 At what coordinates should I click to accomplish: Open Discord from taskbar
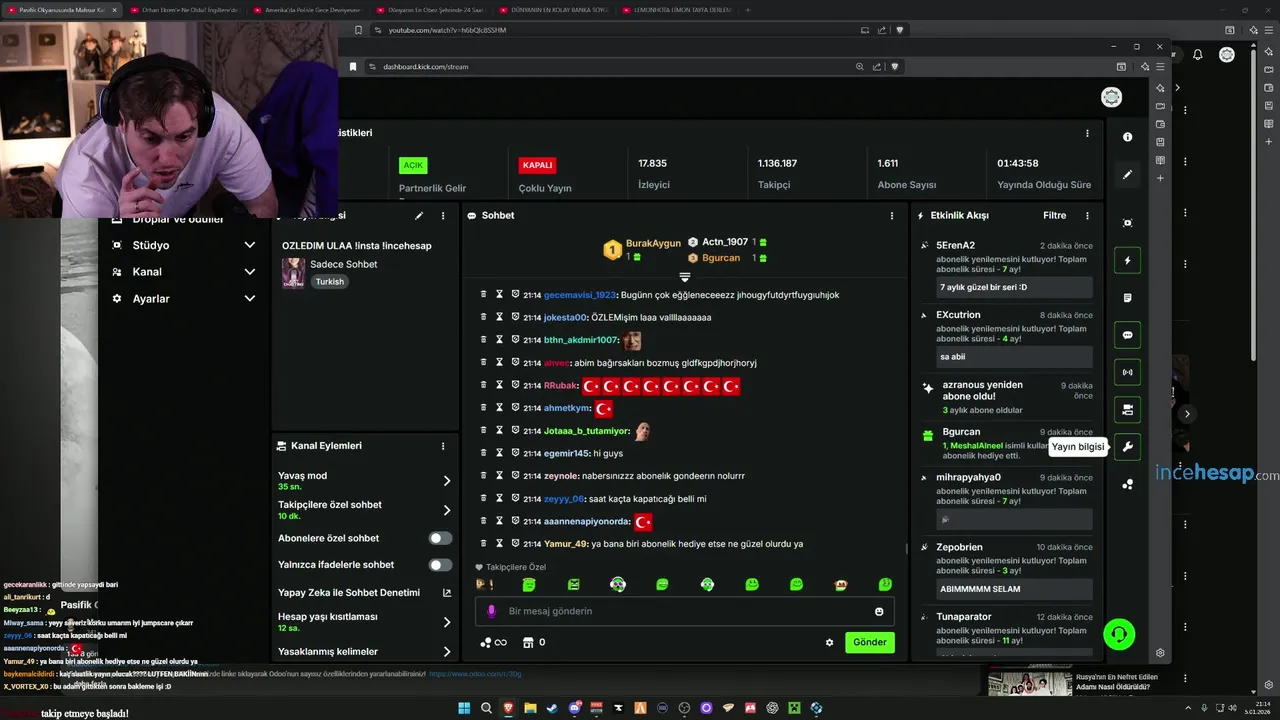574,708
